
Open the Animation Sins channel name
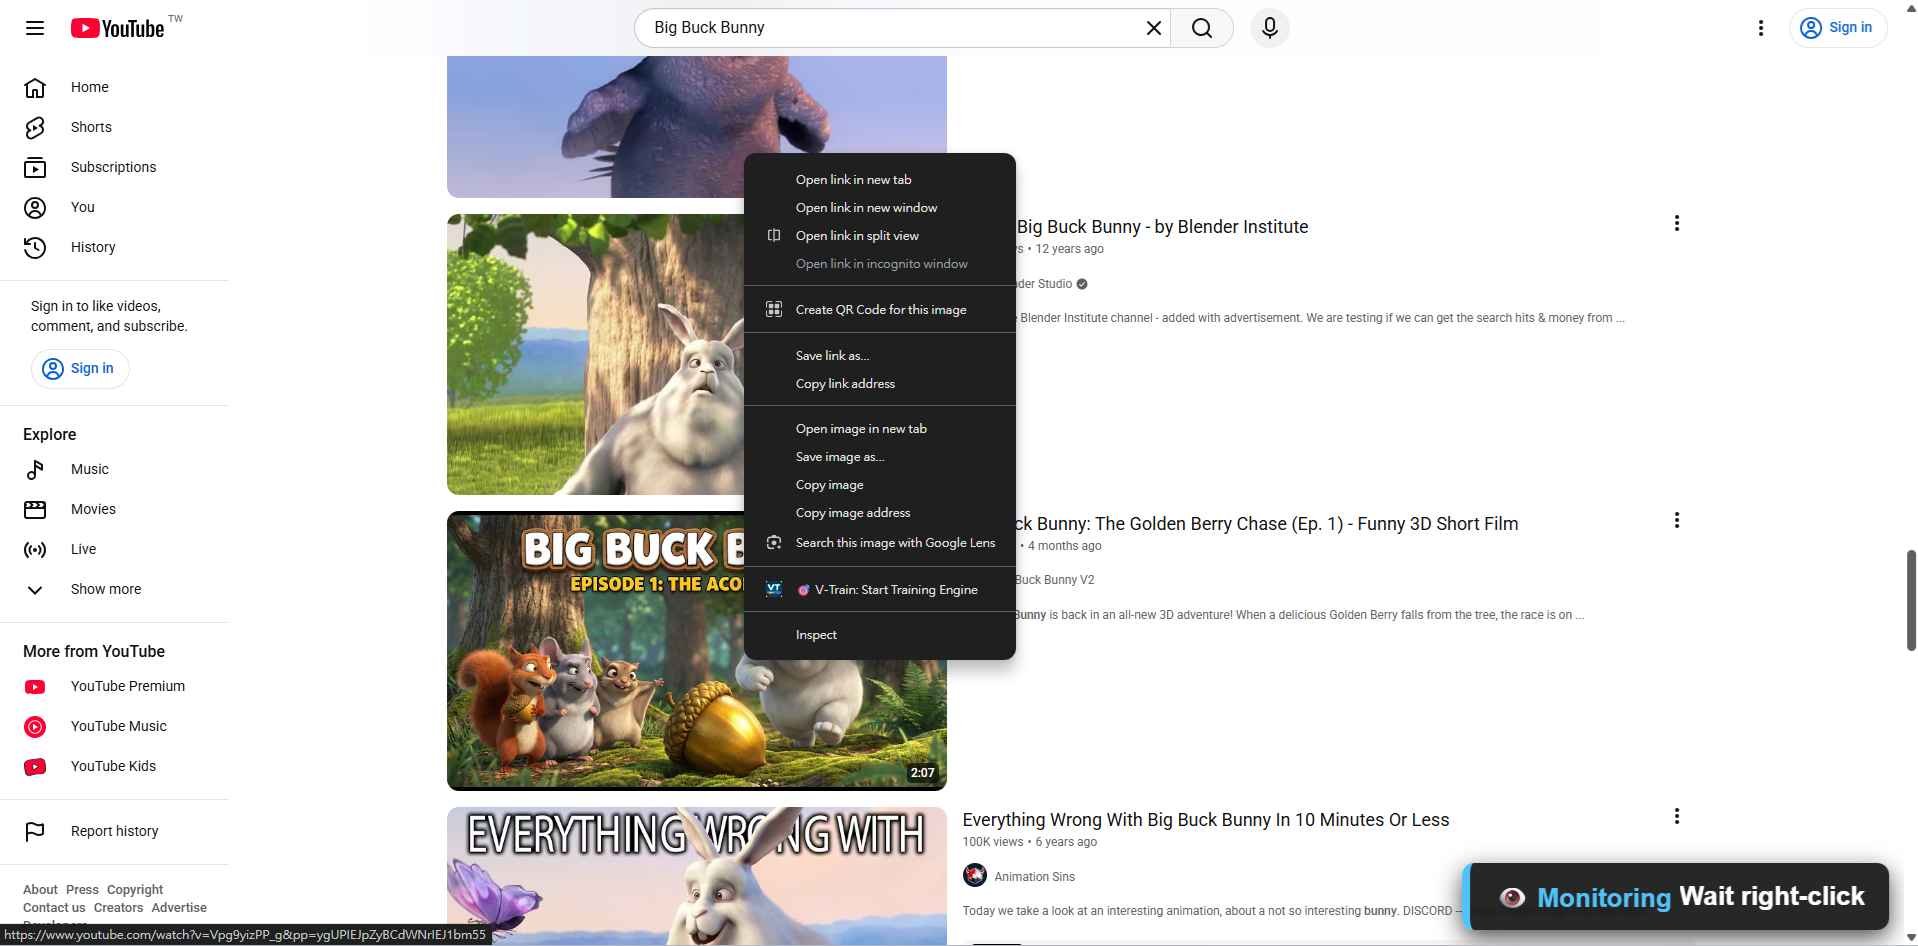click(x=1035, y=877)
